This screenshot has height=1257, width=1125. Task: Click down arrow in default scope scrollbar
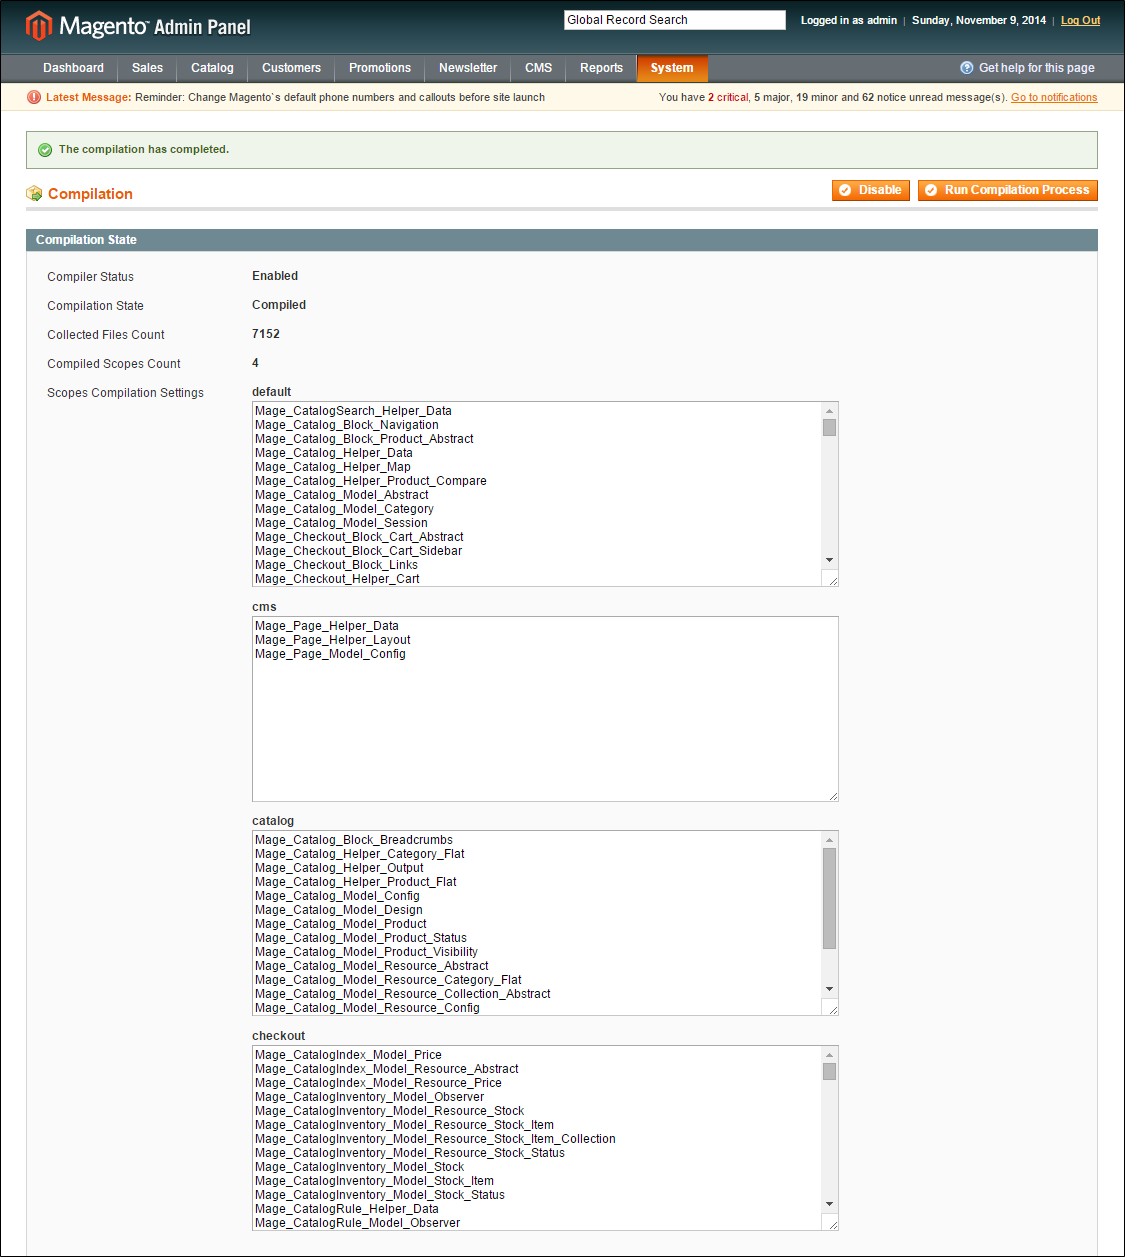(829, 560)
